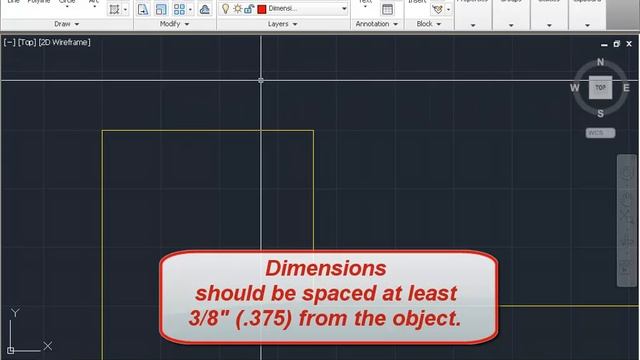Expand the collapsed Clipboard panel arrow
Screen dimensions: 640x360
pyautogui.click(x=587, y=25)
